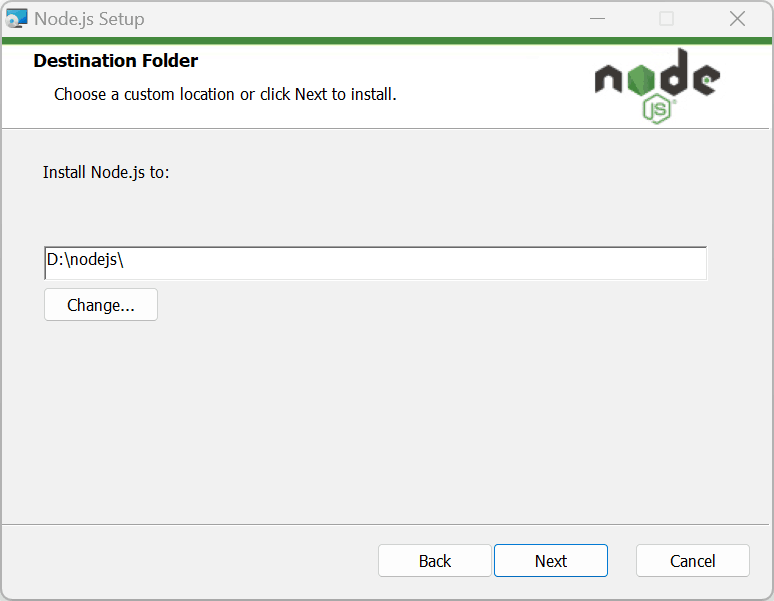Click the hexagonal o in node logo
Viewport: 774px width, 601px height.
(x=640, y=80)
